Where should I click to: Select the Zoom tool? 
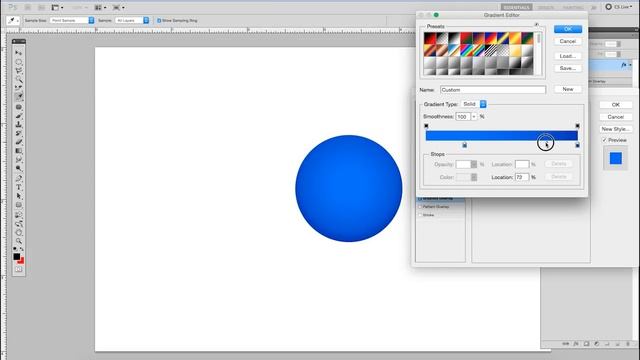[x=18, y=241]
